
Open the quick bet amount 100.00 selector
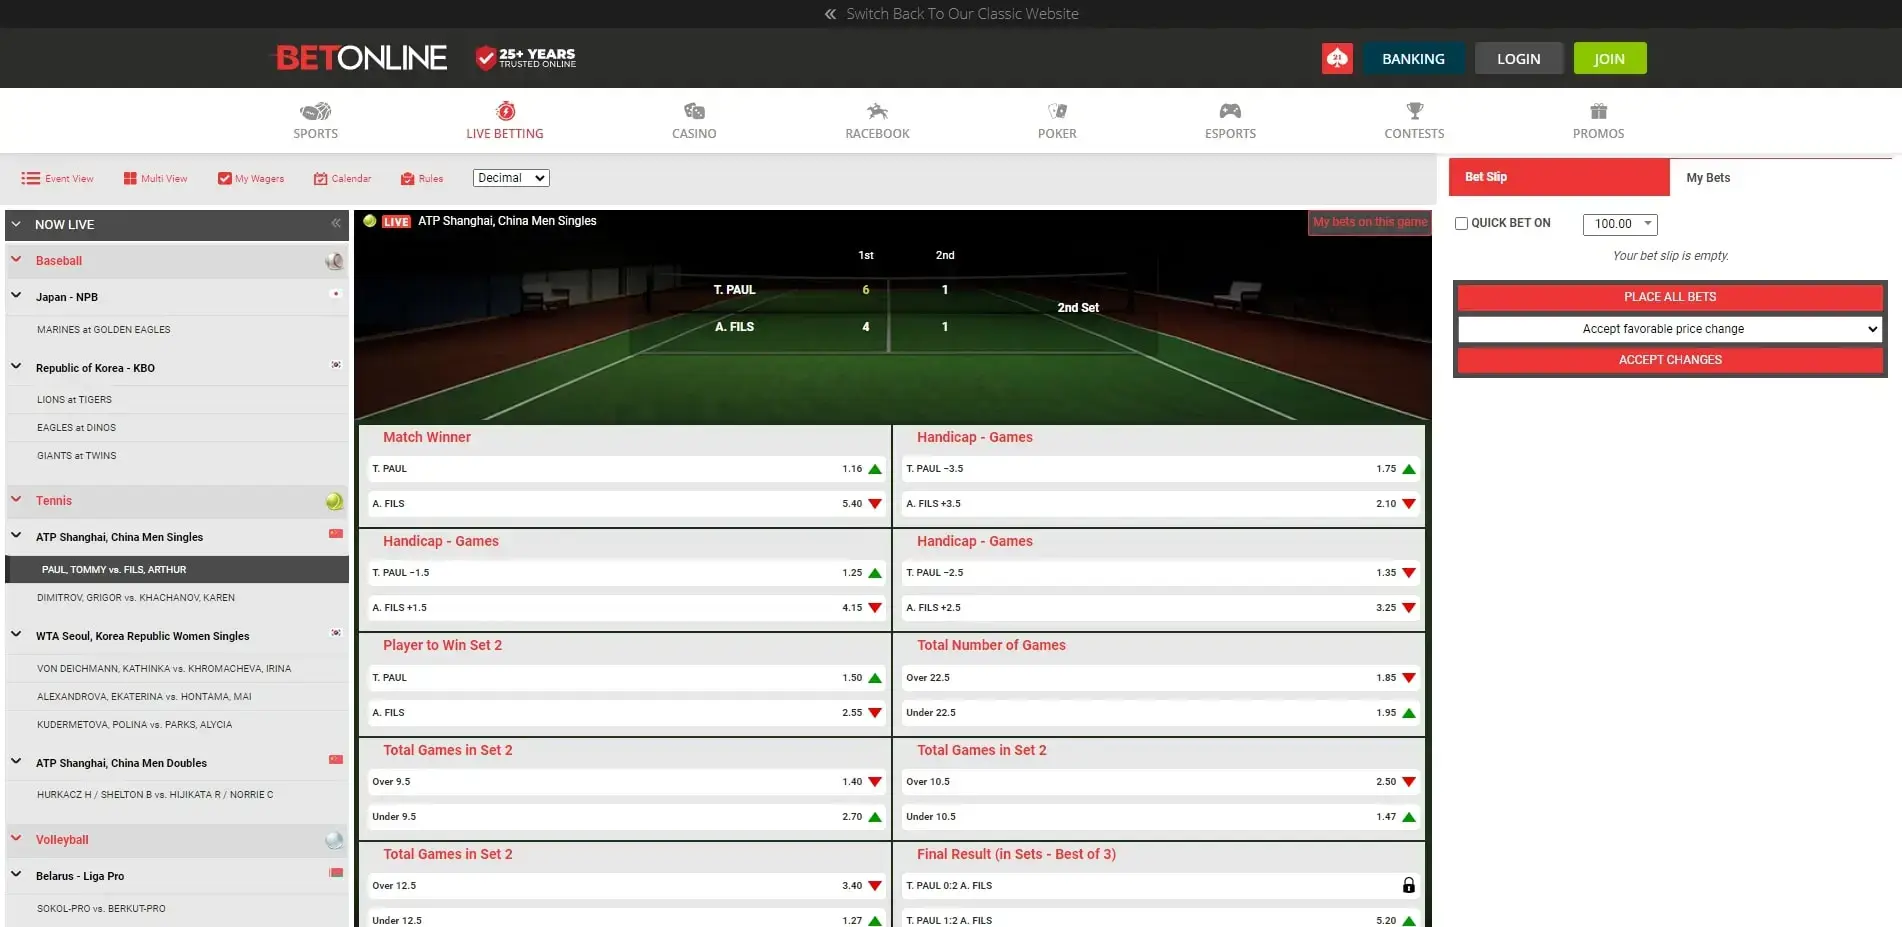[1620, 224]
